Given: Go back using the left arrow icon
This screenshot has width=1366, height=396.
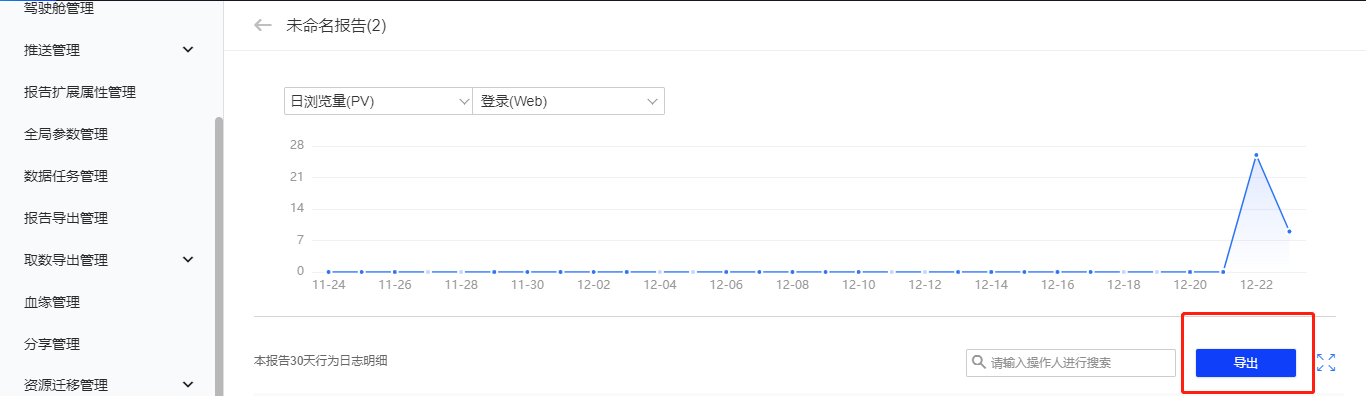Looking at the screenshot, I should [x=263, y=26].
